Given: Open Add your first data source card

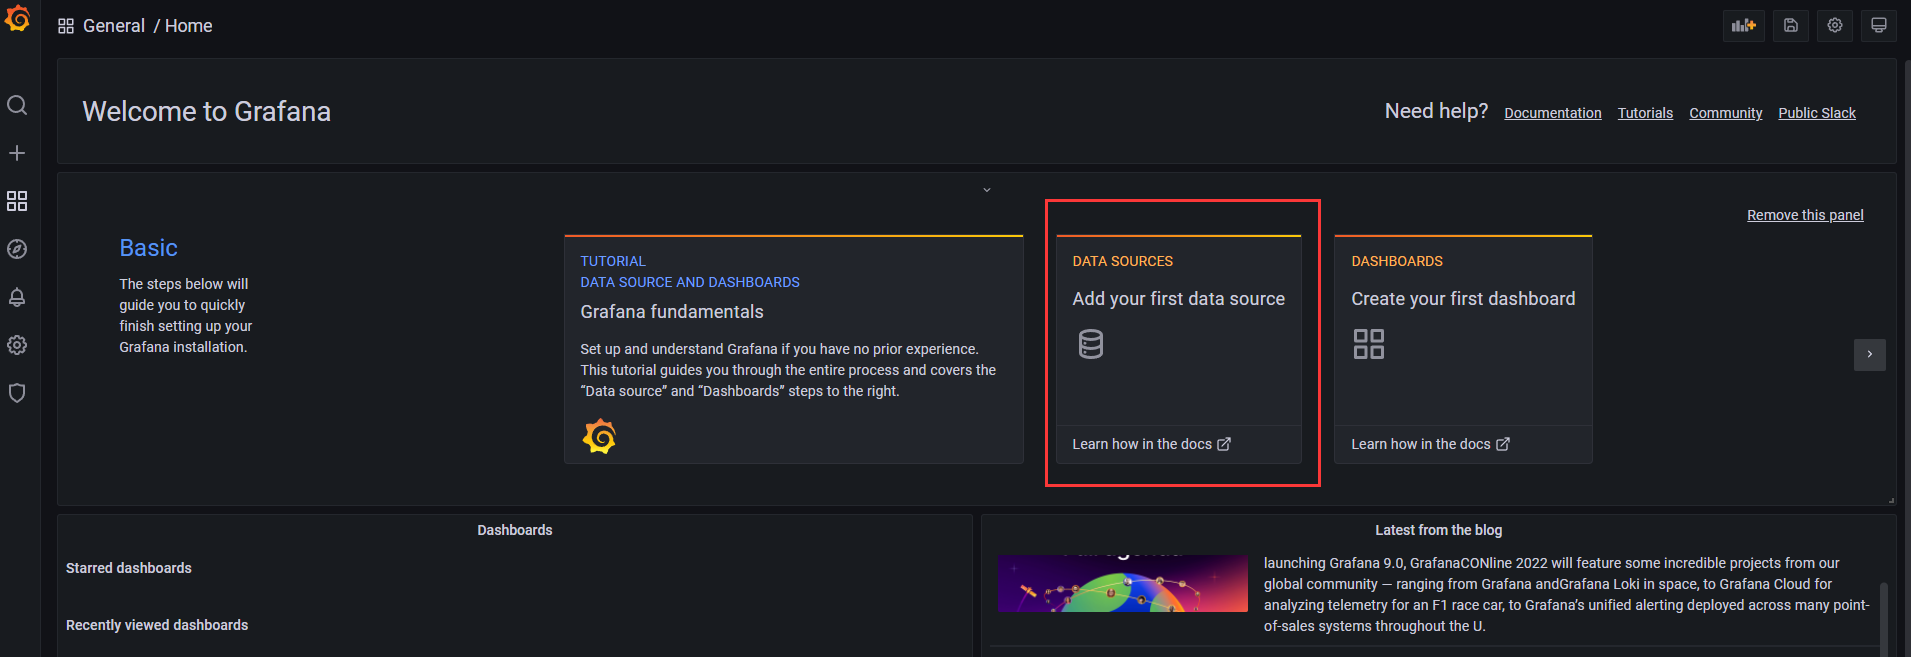Looking at the screenshot, I should click(x=1179, y=349).
